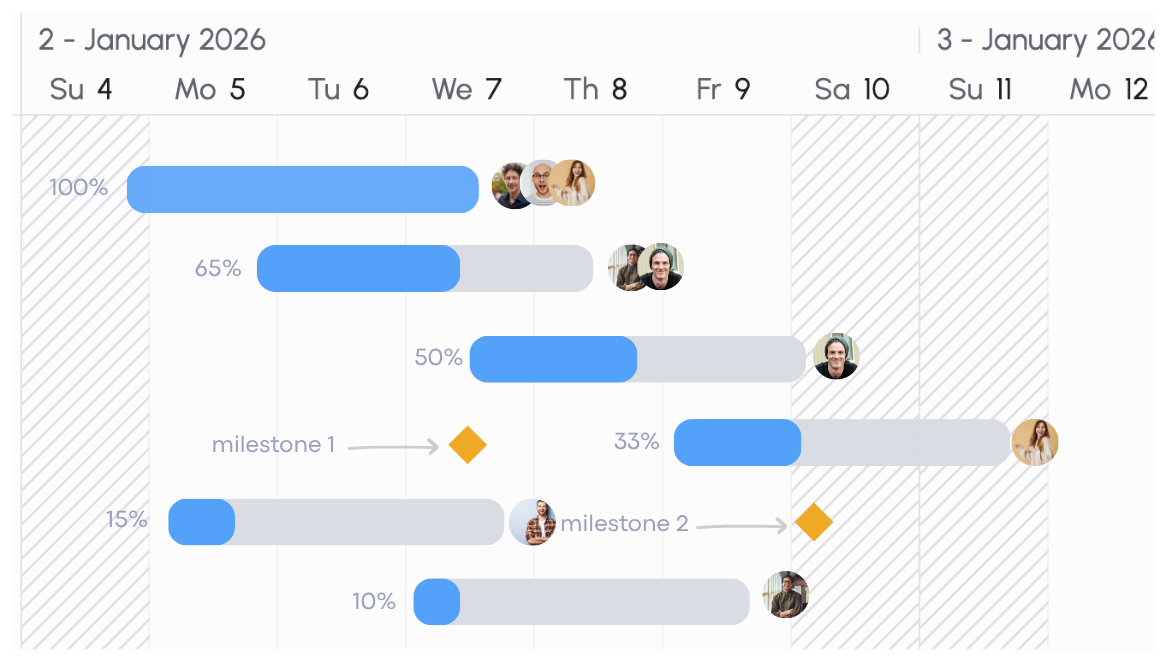Image resolution: width=1162 pixels, height=656 pixels.
Task: Click the milestone 1 label
Action: click(x=273, y=445)
